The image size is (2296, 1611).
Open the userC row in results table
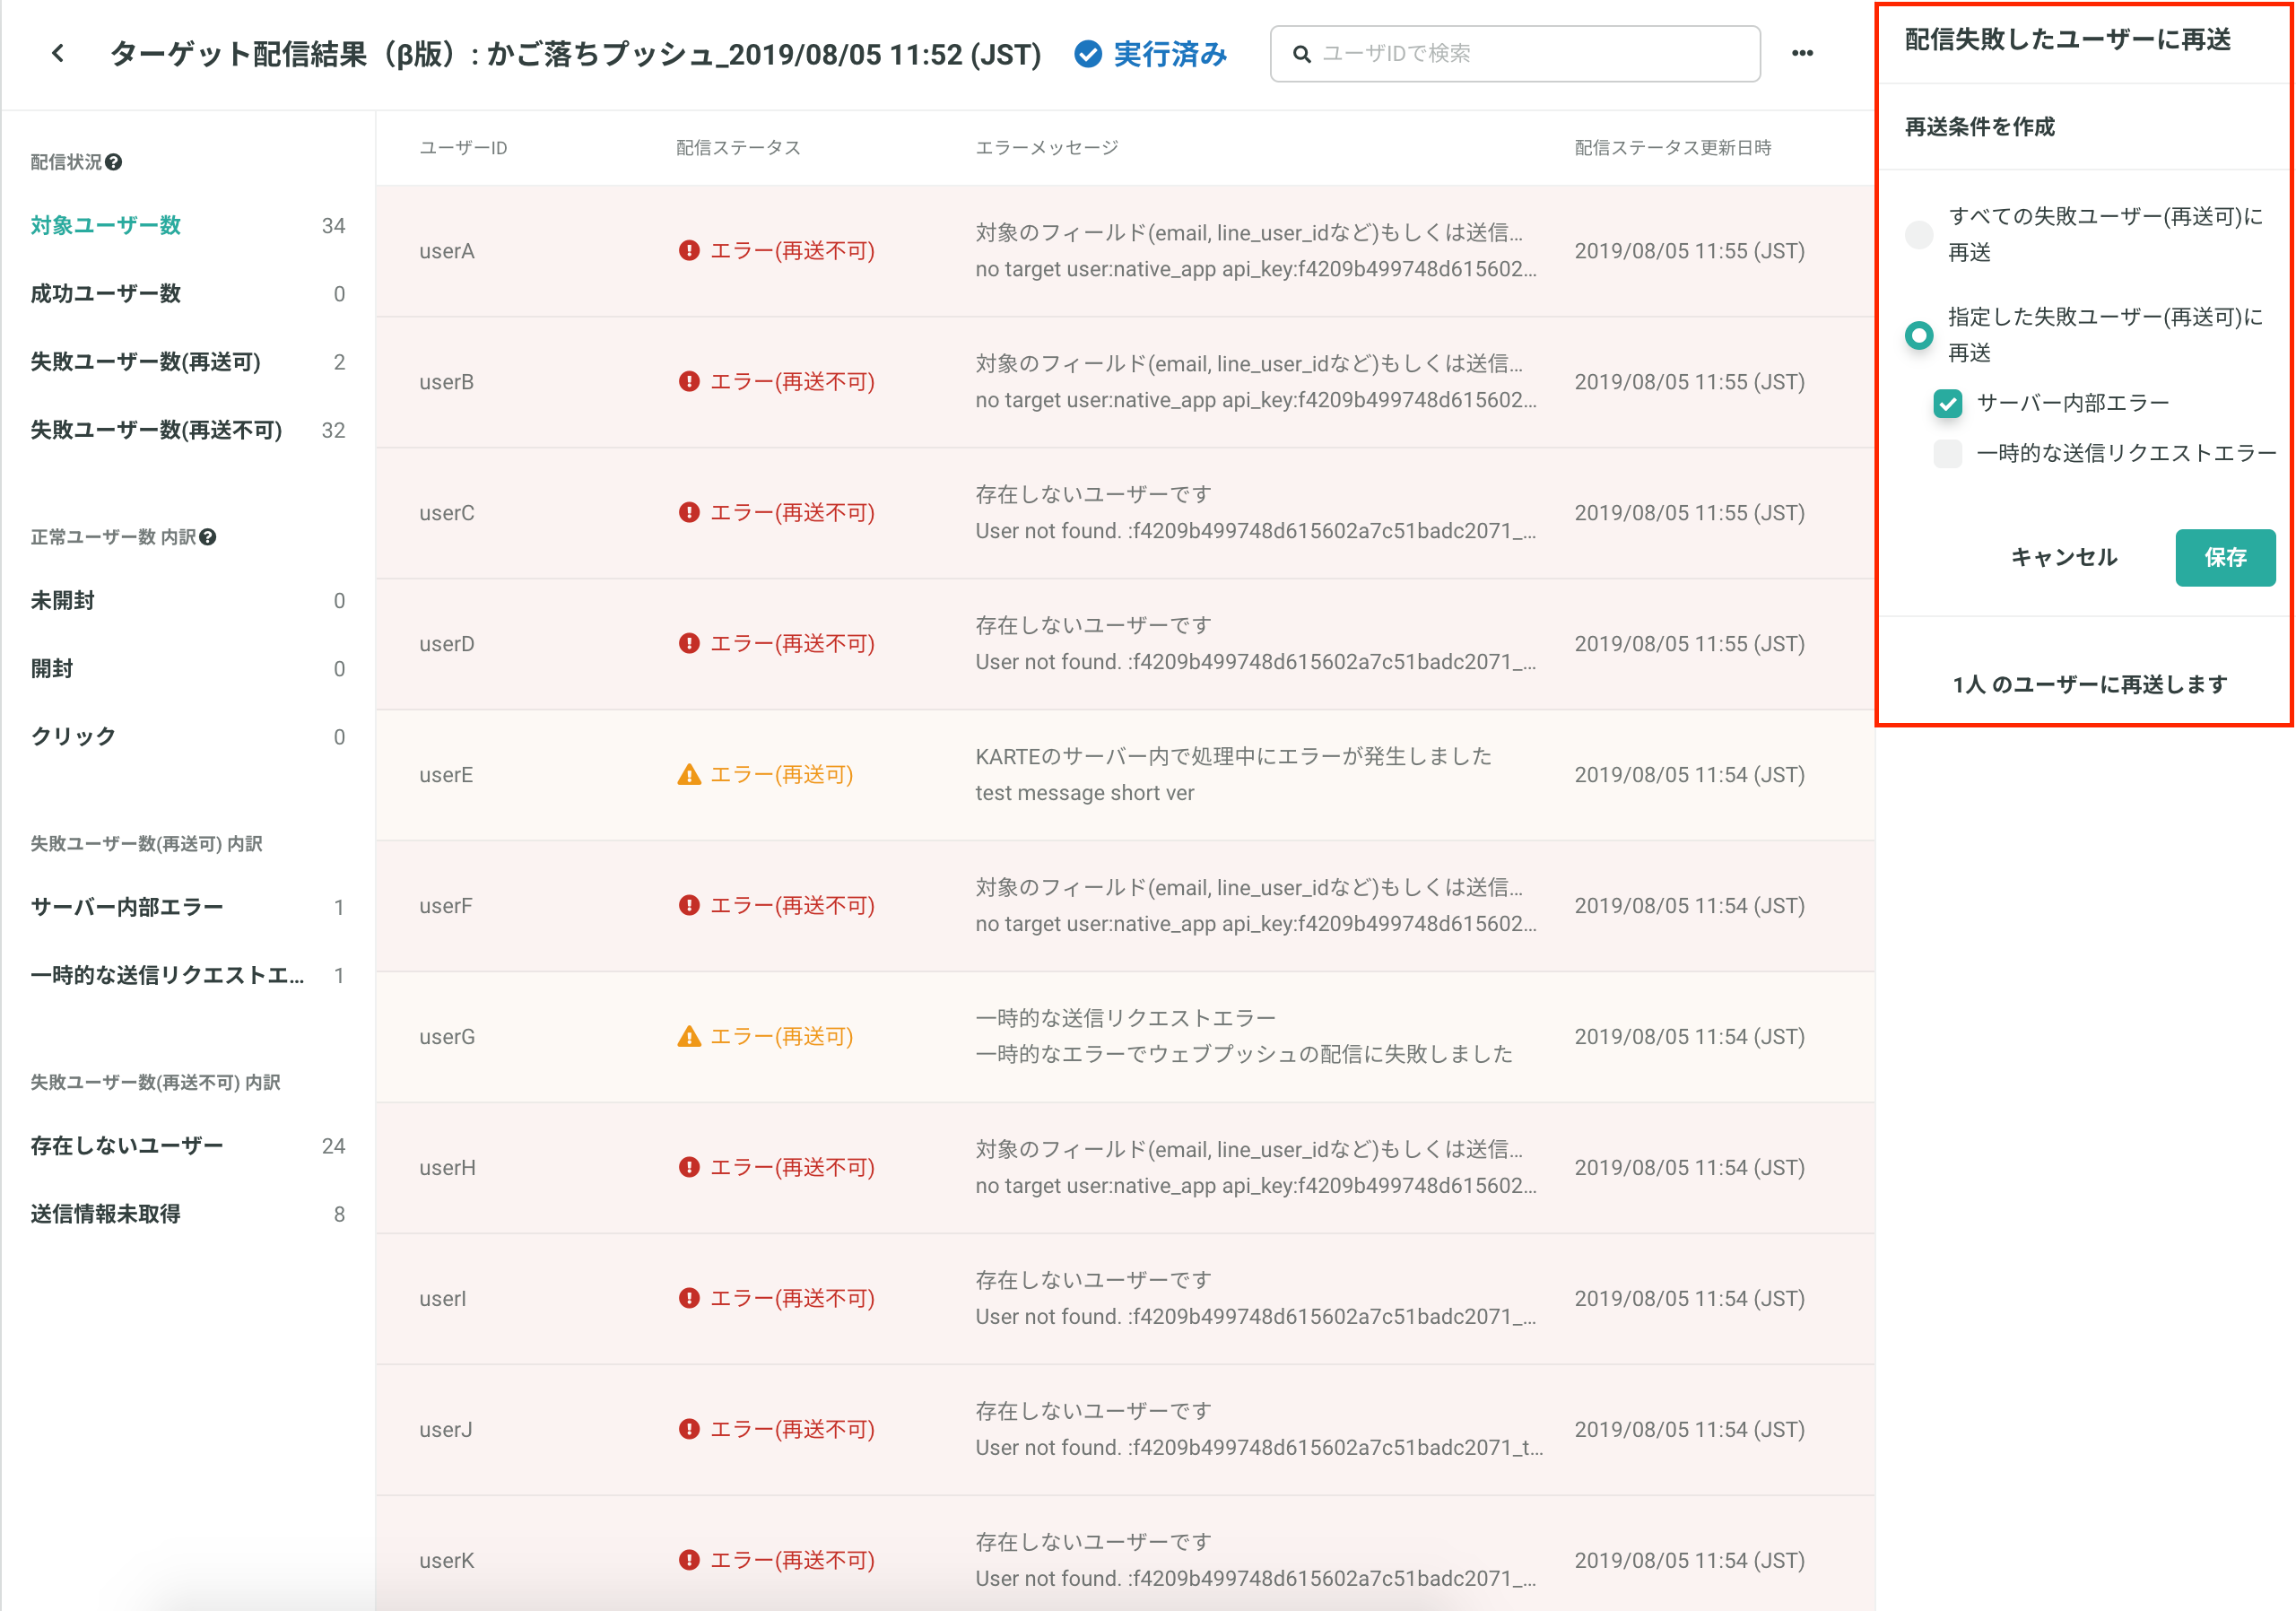1125,513
